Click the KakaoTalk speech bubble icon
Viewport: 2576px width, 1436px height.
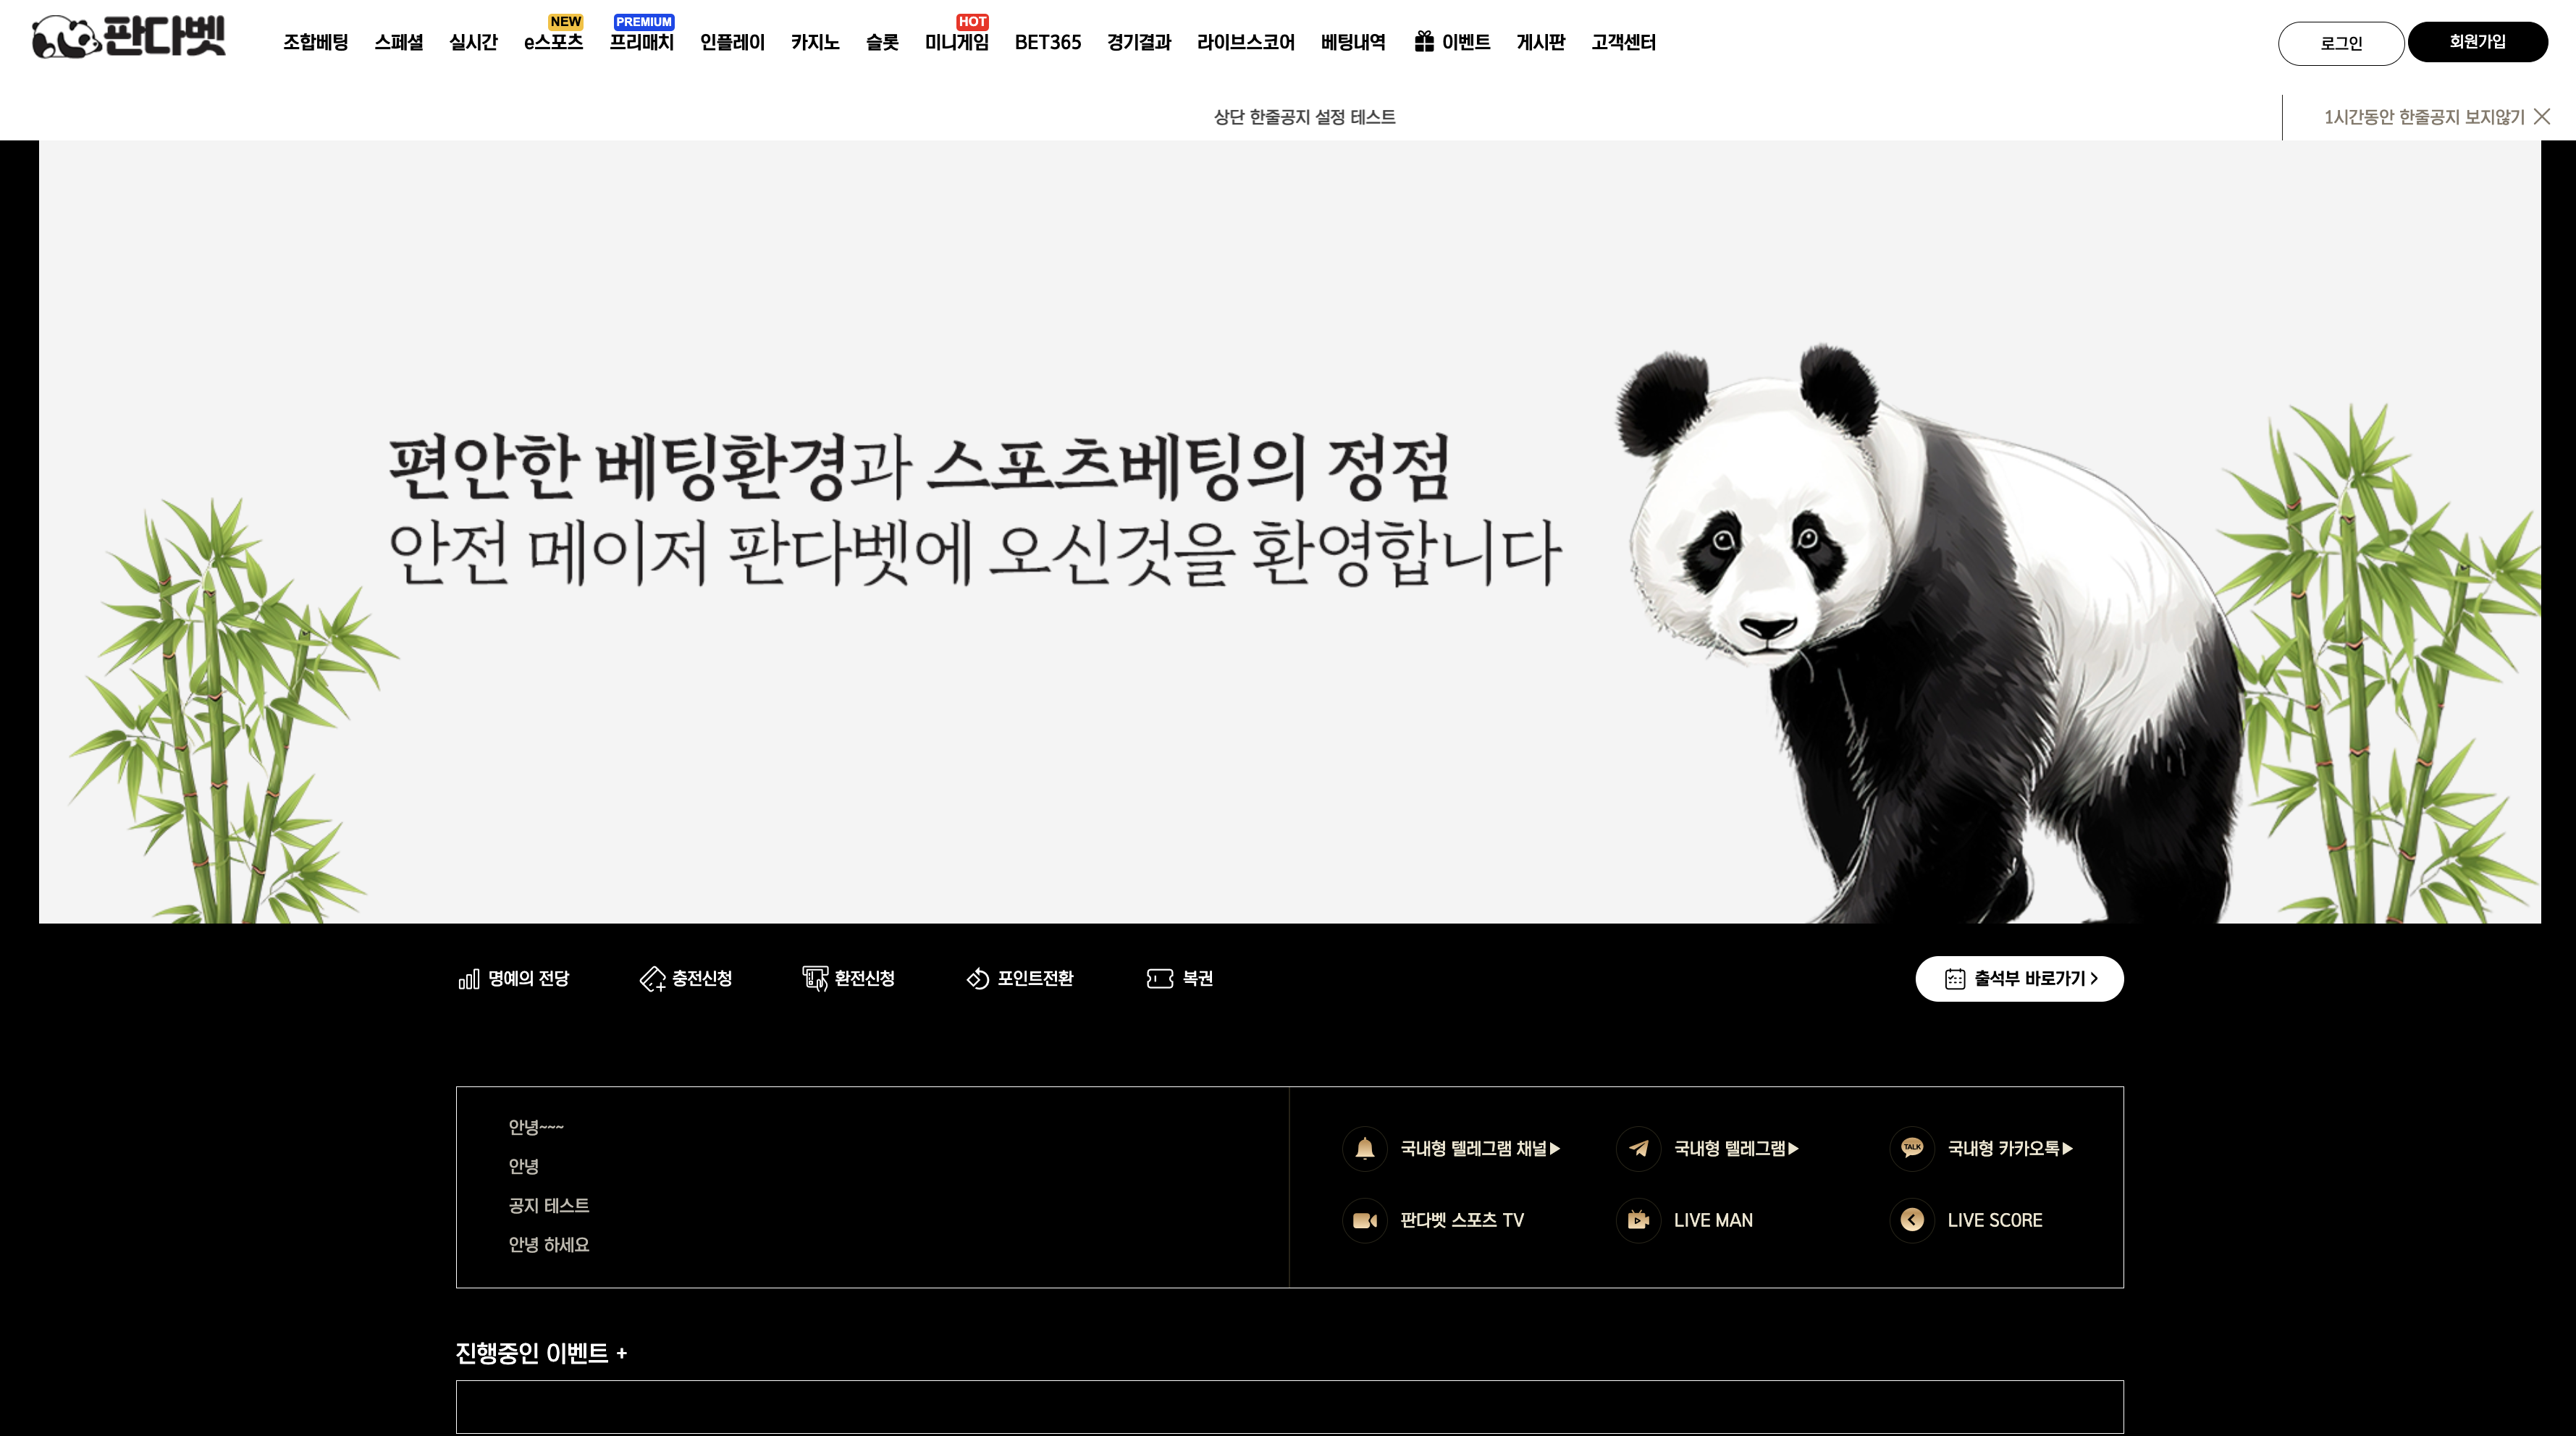(x=1911, y=1148)
